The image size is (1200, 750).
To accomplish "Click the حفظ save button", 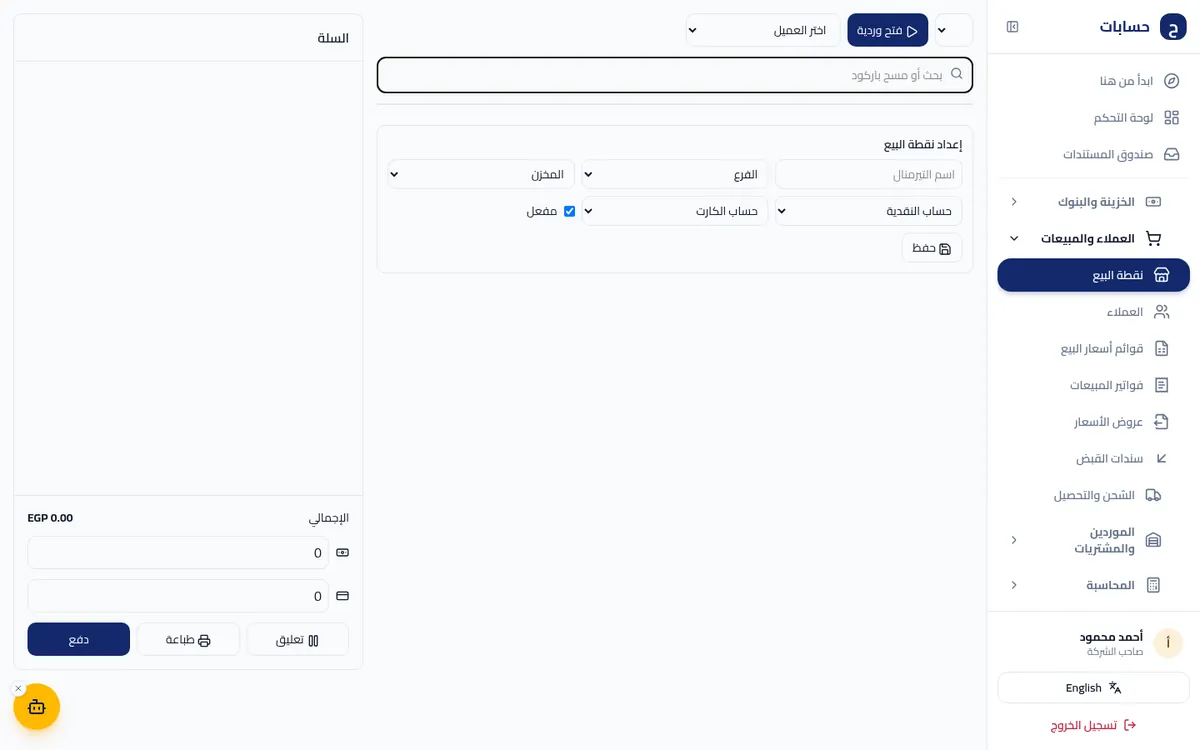I will point(932,248).
